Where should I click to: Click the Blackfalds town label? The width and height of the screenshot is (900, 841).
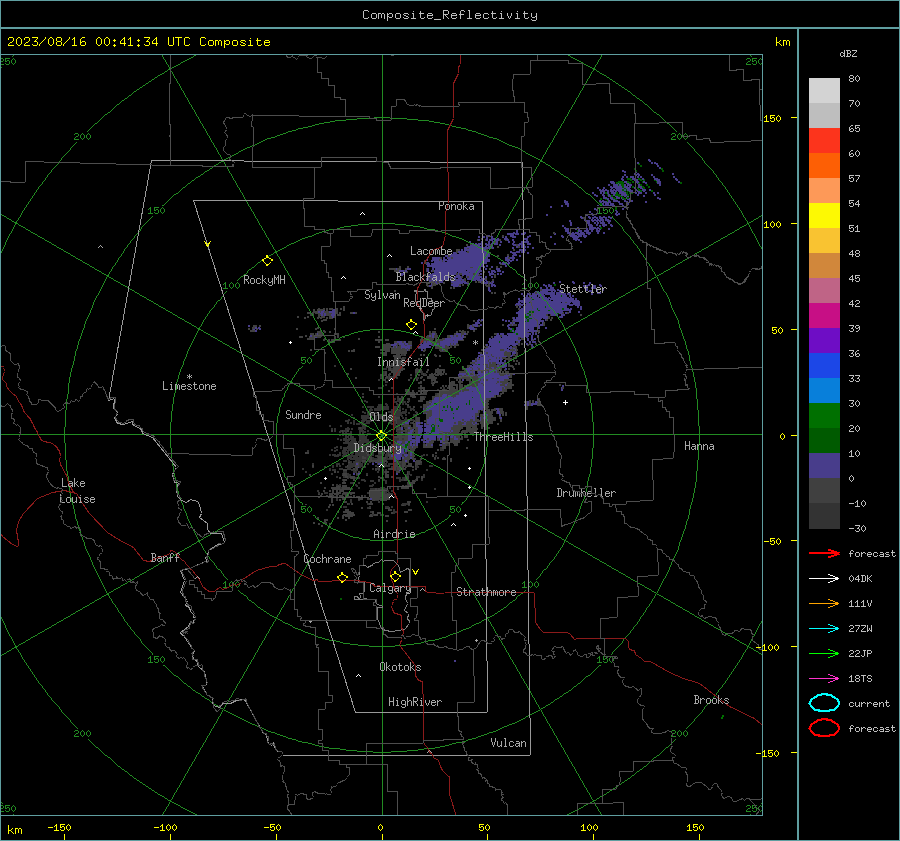(425, 277)
